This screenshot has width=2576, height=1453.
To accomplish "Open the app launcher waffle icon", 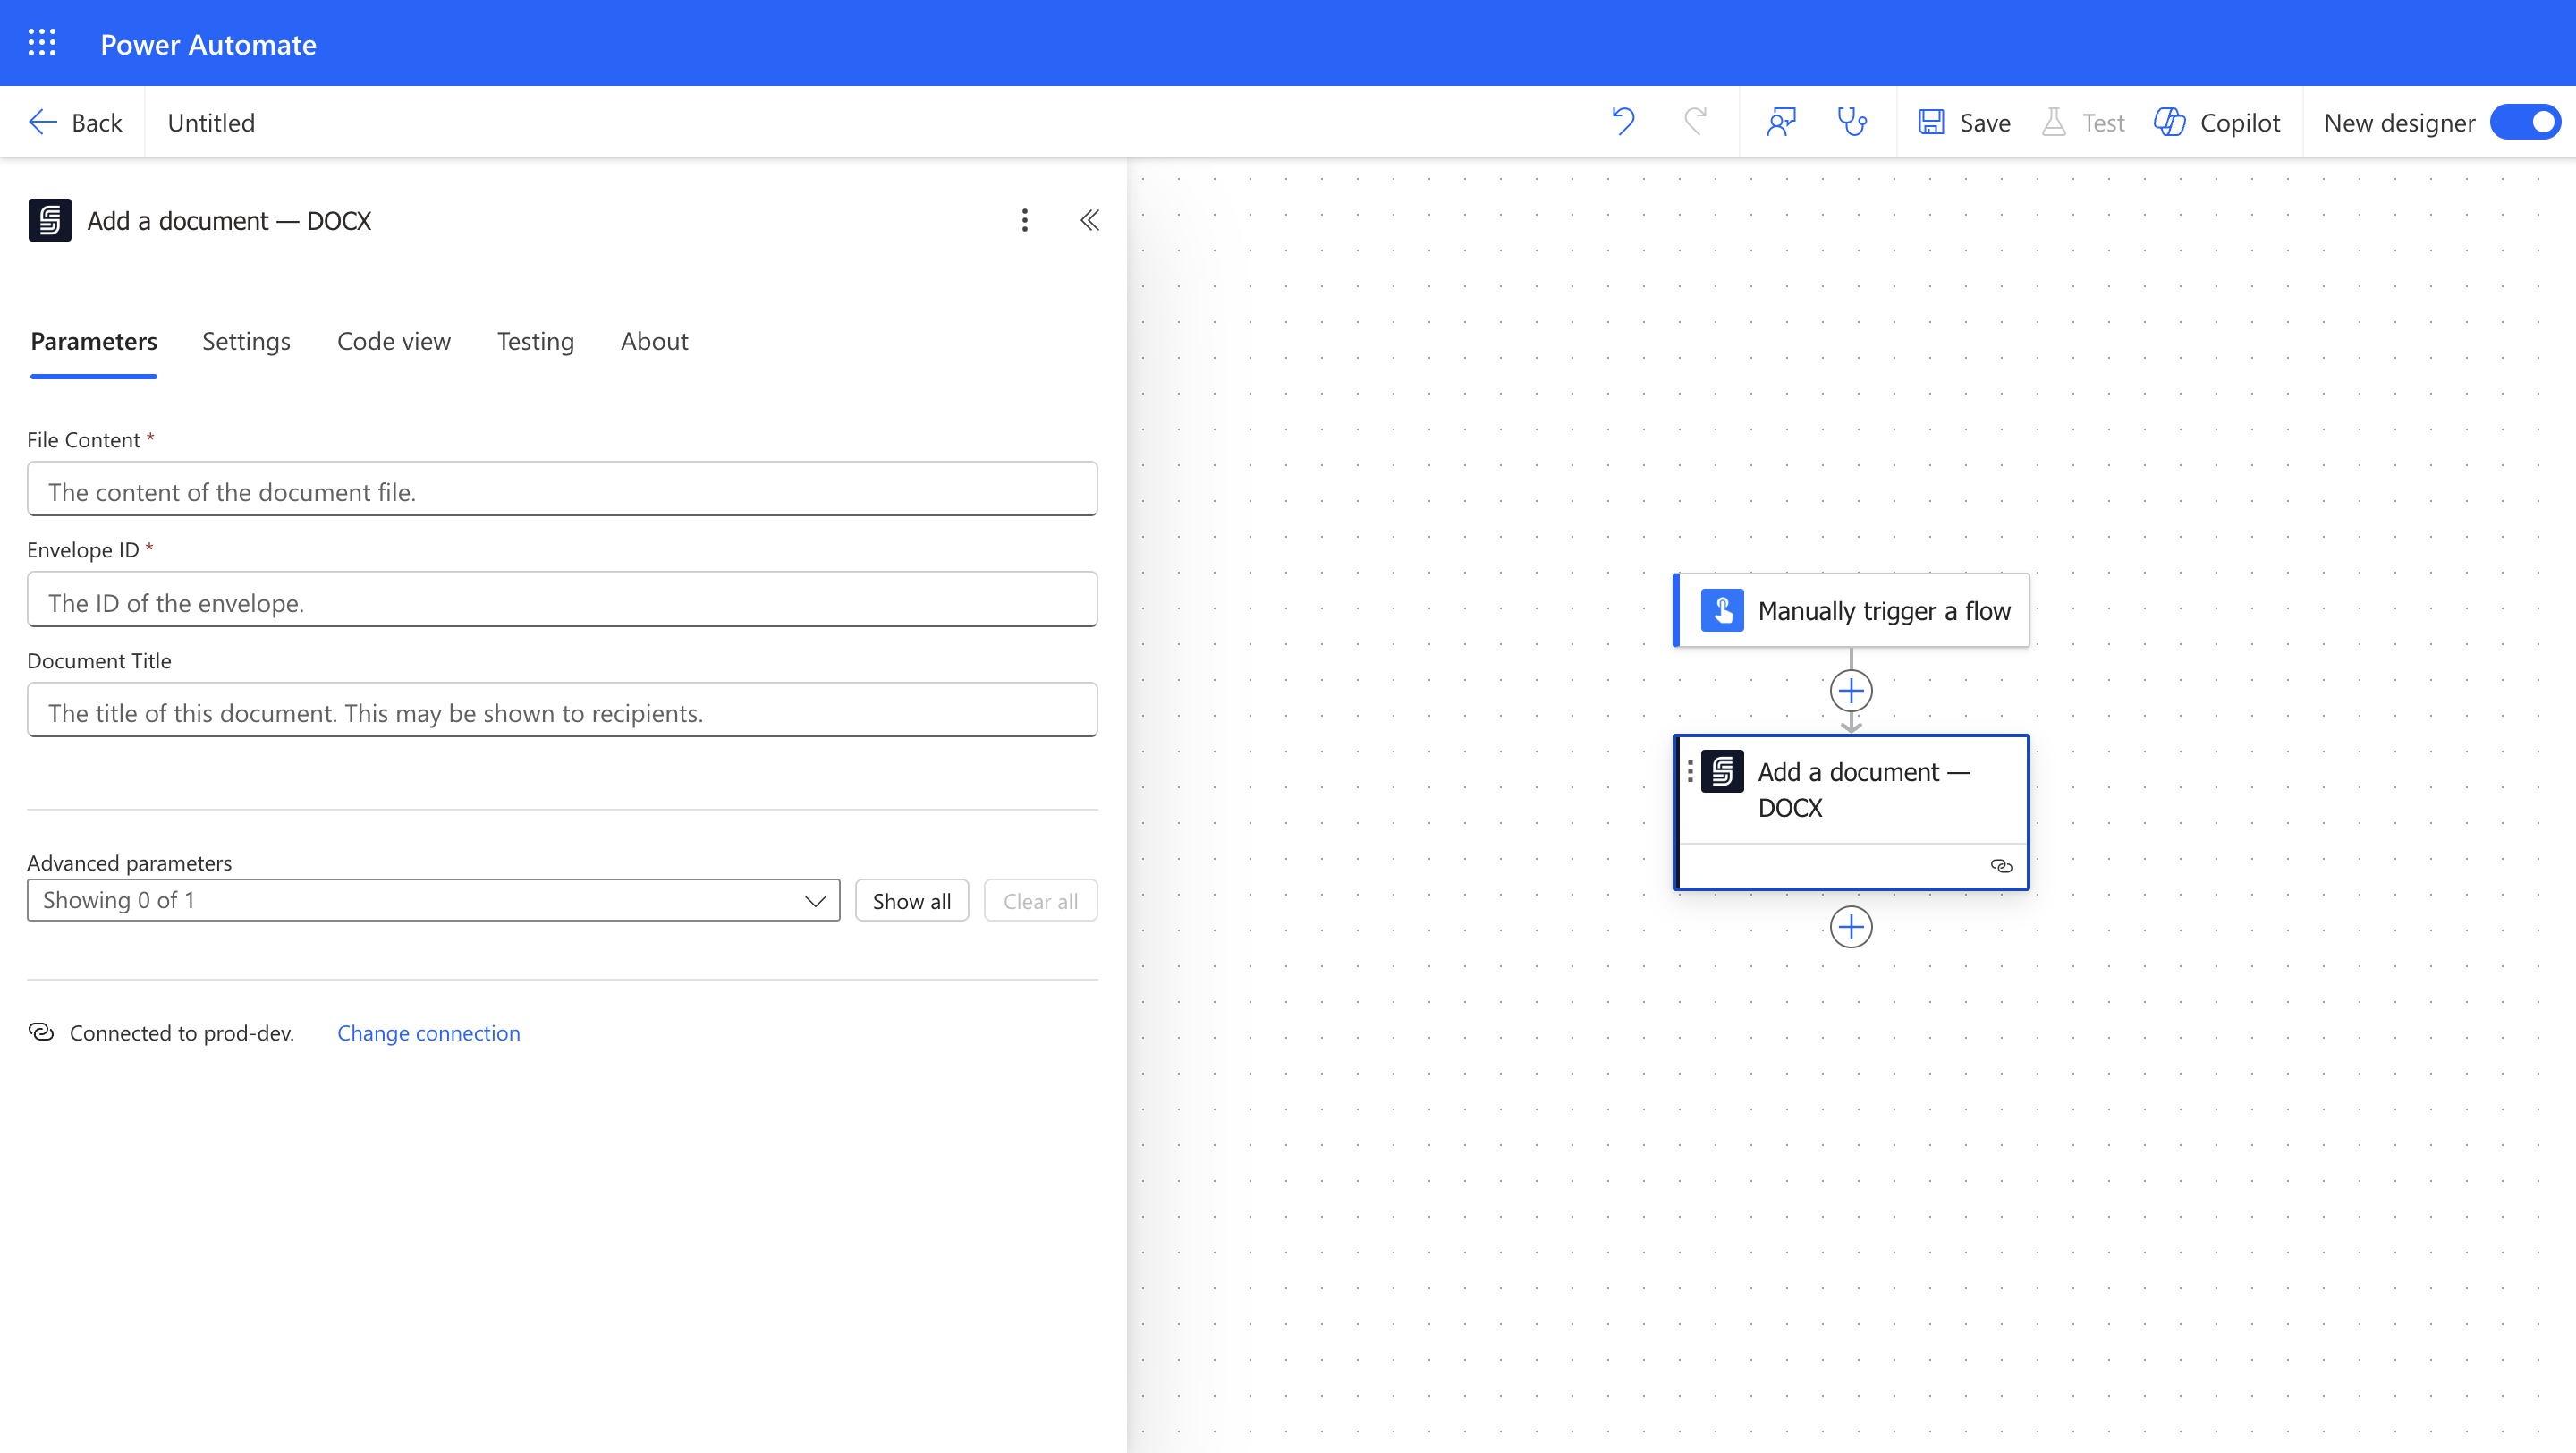I will pyautogui.click(x=41, y=43).
